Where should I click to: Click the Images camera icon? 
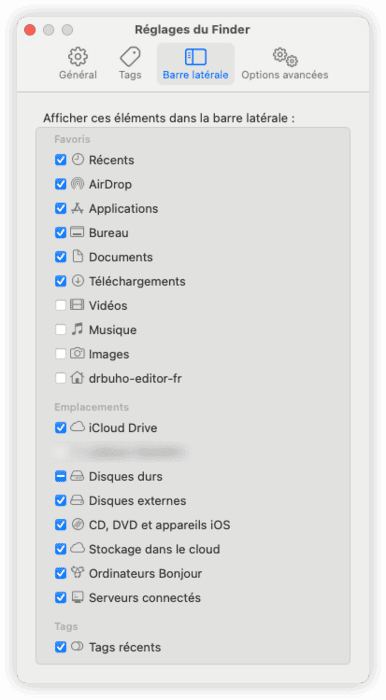[78, 354]
